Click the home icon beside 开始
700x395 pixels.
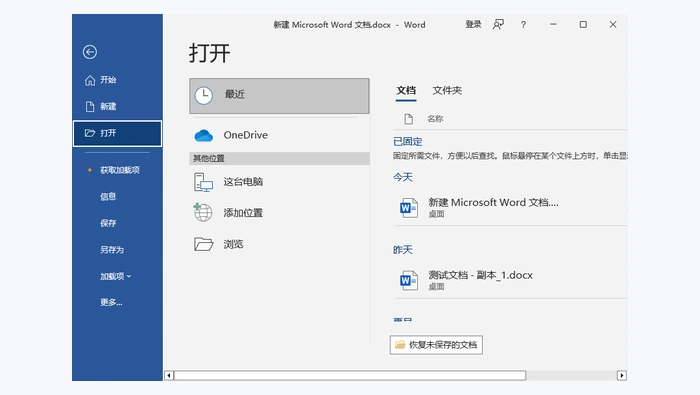tap(90, 80)
